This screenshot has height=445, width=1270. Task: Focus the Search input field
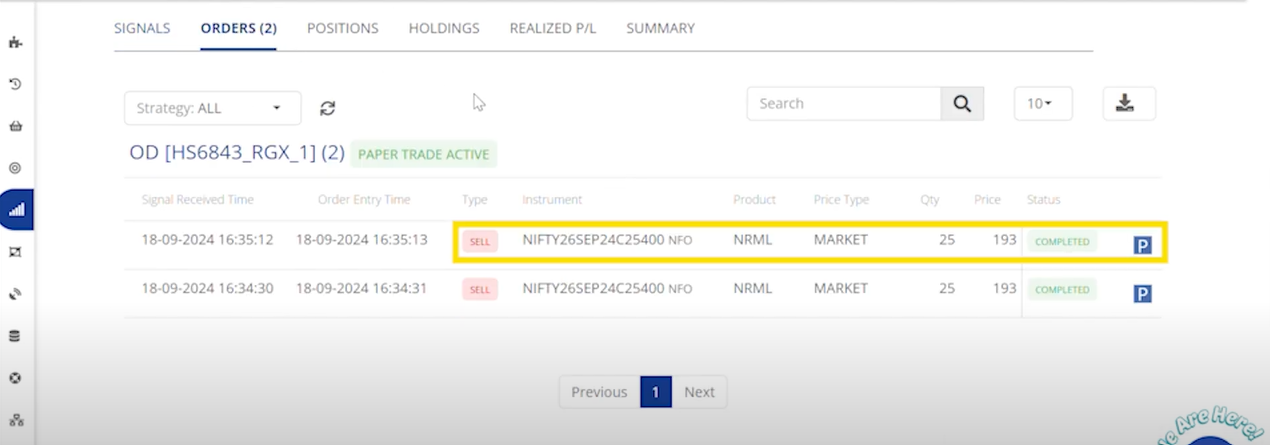coord(843,104)
